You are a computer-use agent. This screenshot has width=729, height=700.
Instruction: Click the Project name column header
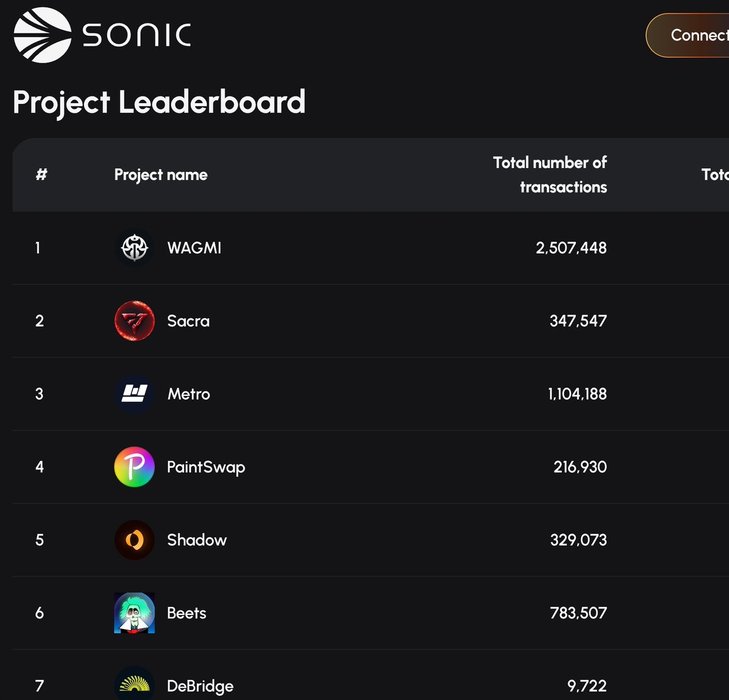click(x=161, y=175)
